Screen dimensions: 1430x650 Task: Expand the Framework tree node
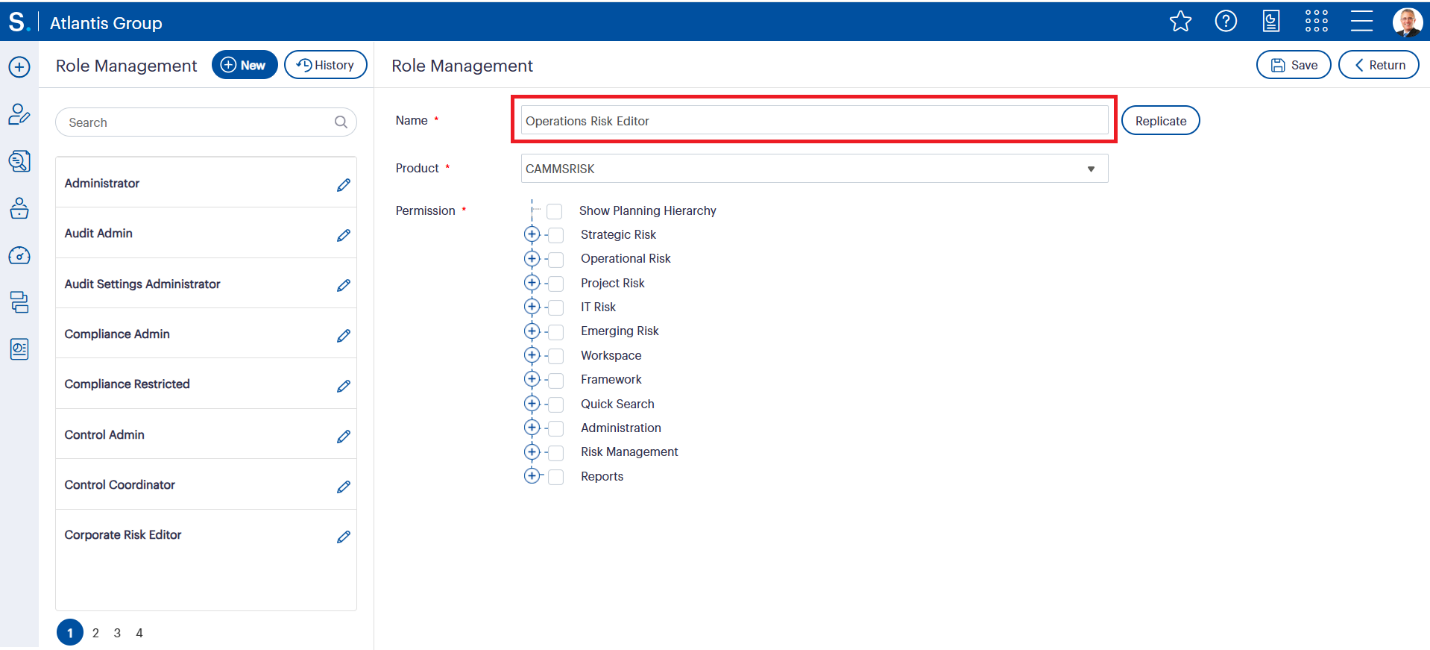532,379
